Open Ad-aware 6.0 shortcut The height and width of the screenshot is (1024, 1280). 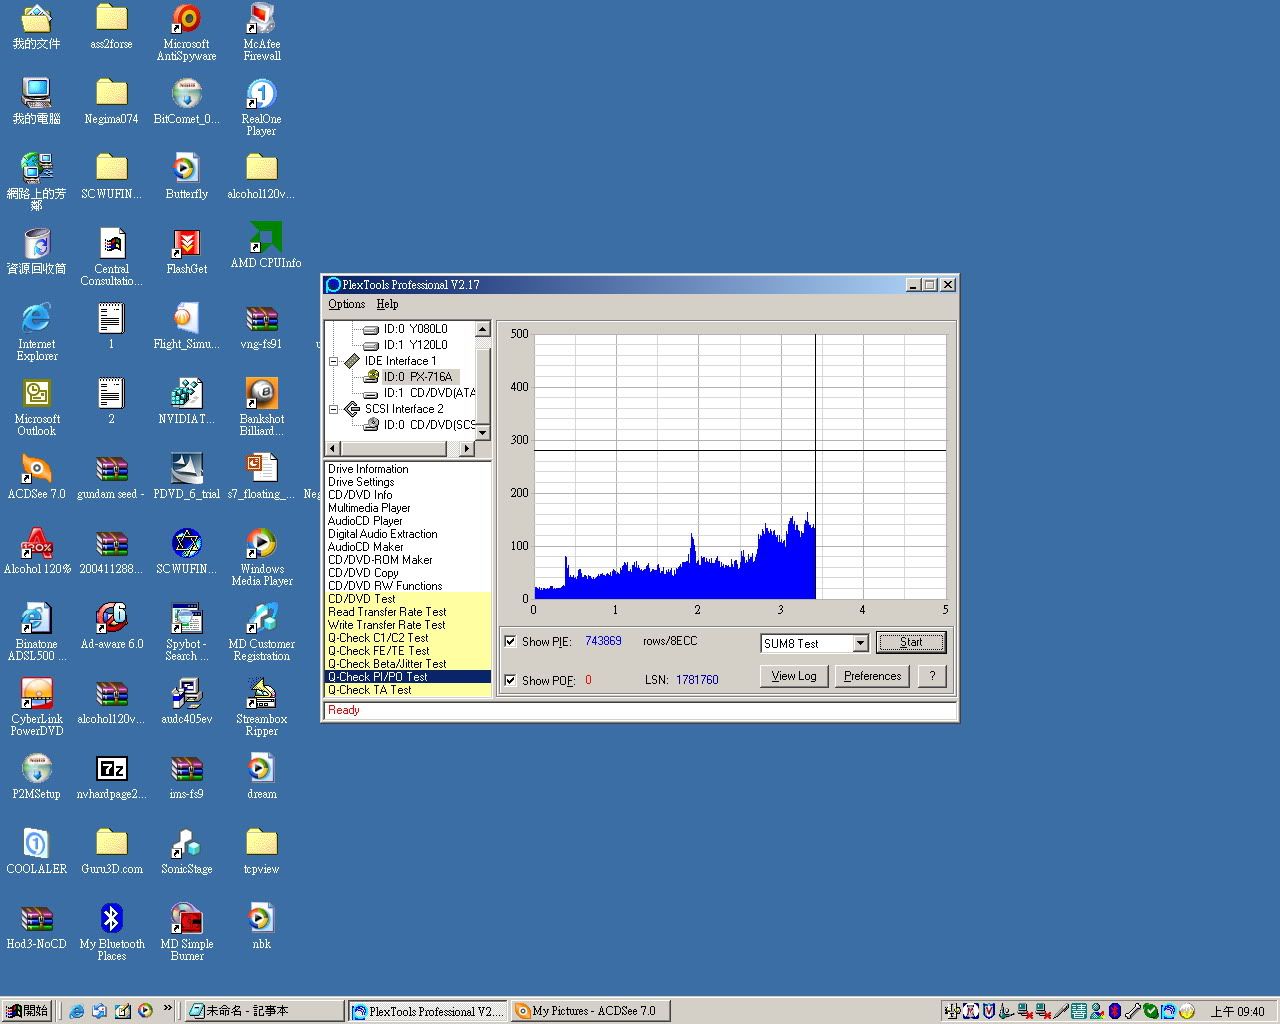(x=111, y=627)
